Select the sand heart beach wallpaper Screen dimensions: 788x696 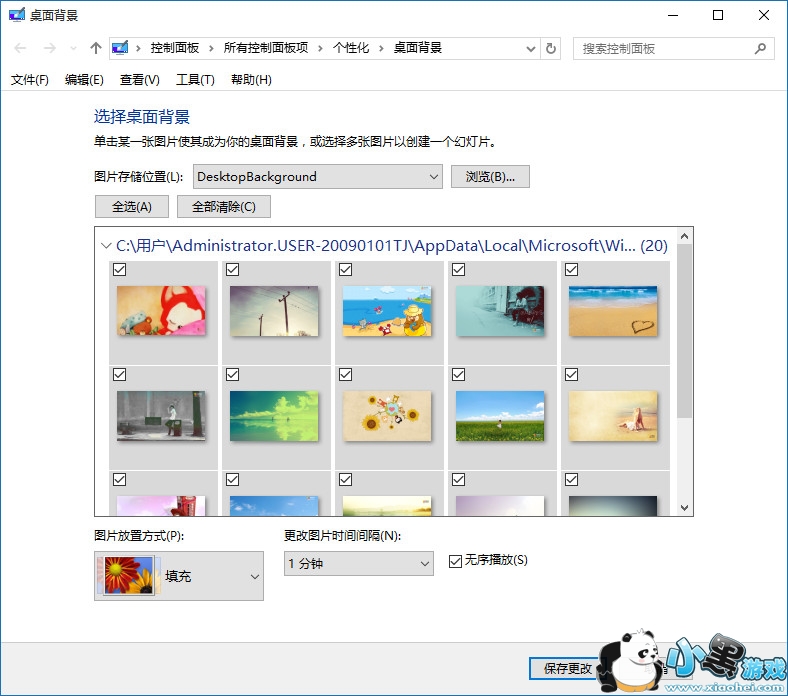point(614,311)
